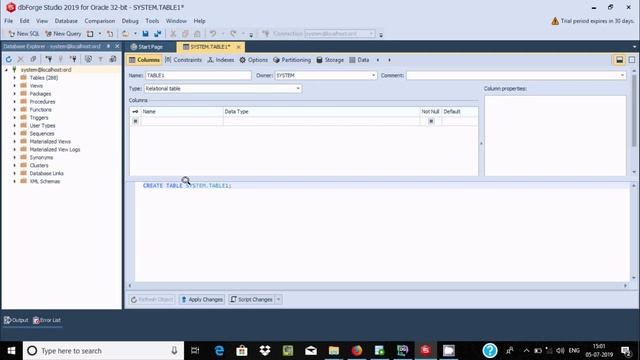Open the Owner dropdown

[x=373, y=76]
